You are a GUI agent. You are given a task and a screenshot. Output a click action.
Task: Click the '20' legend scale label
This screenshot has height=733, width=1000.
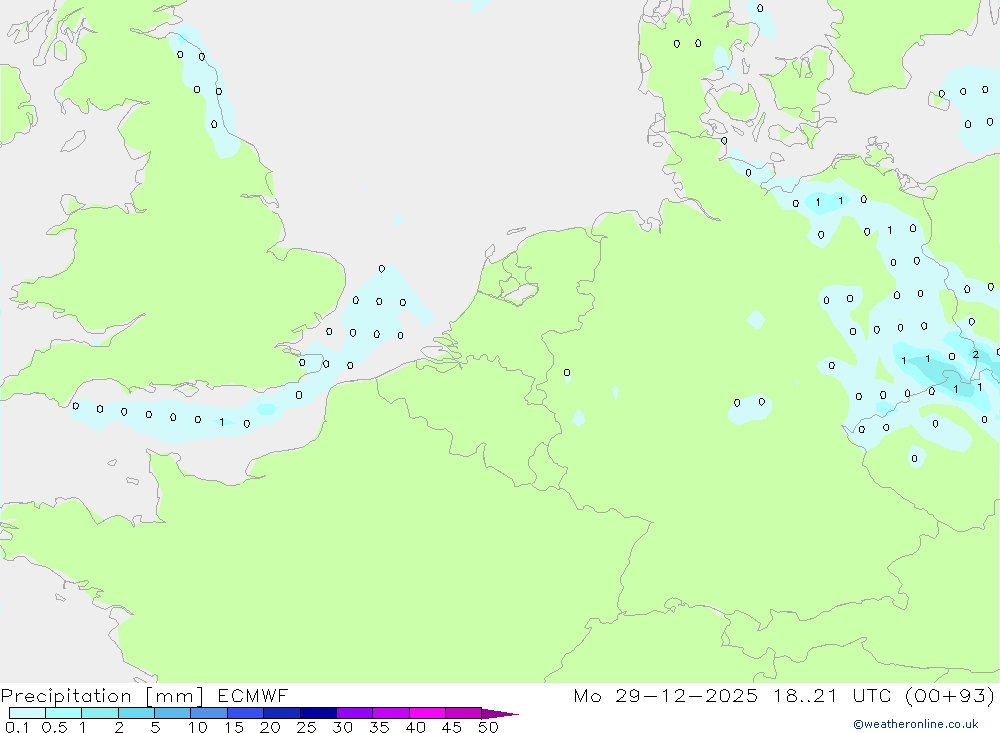tap(270, 727)
